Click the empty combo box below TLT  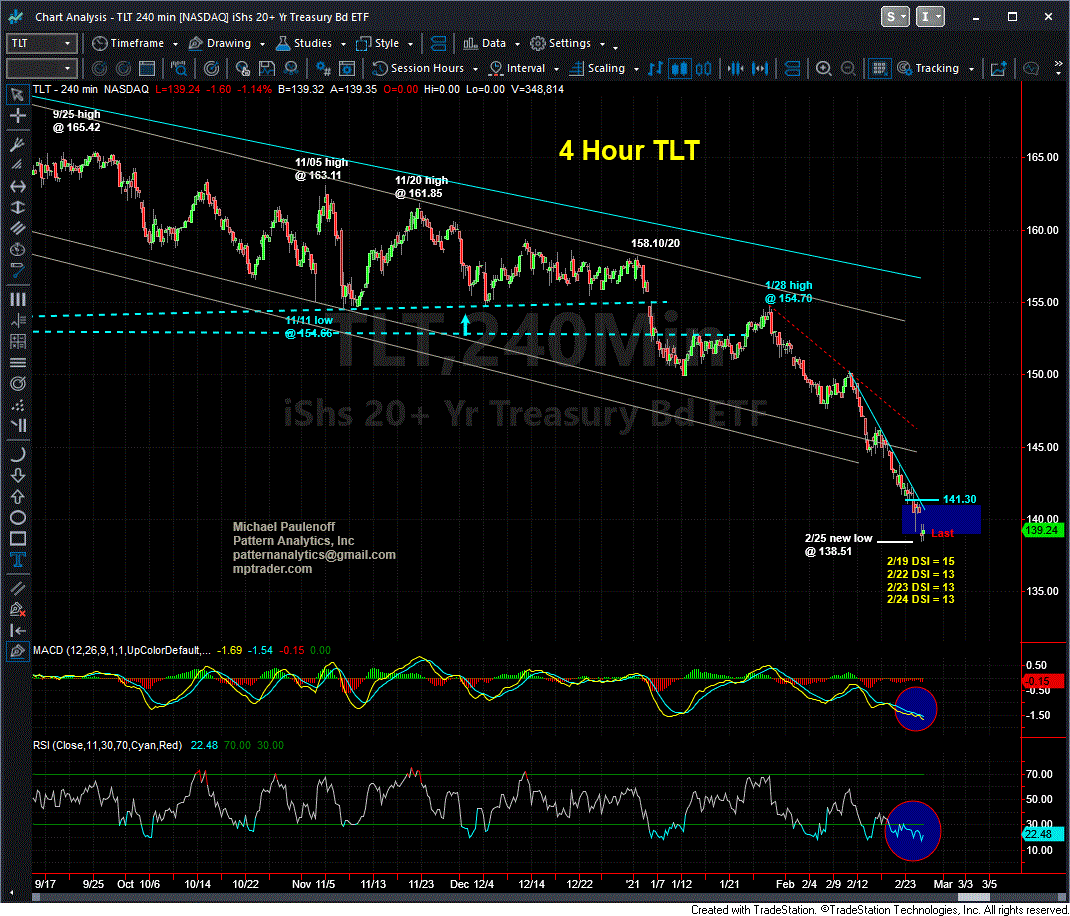pyautogui.click(x=41, y=68)
